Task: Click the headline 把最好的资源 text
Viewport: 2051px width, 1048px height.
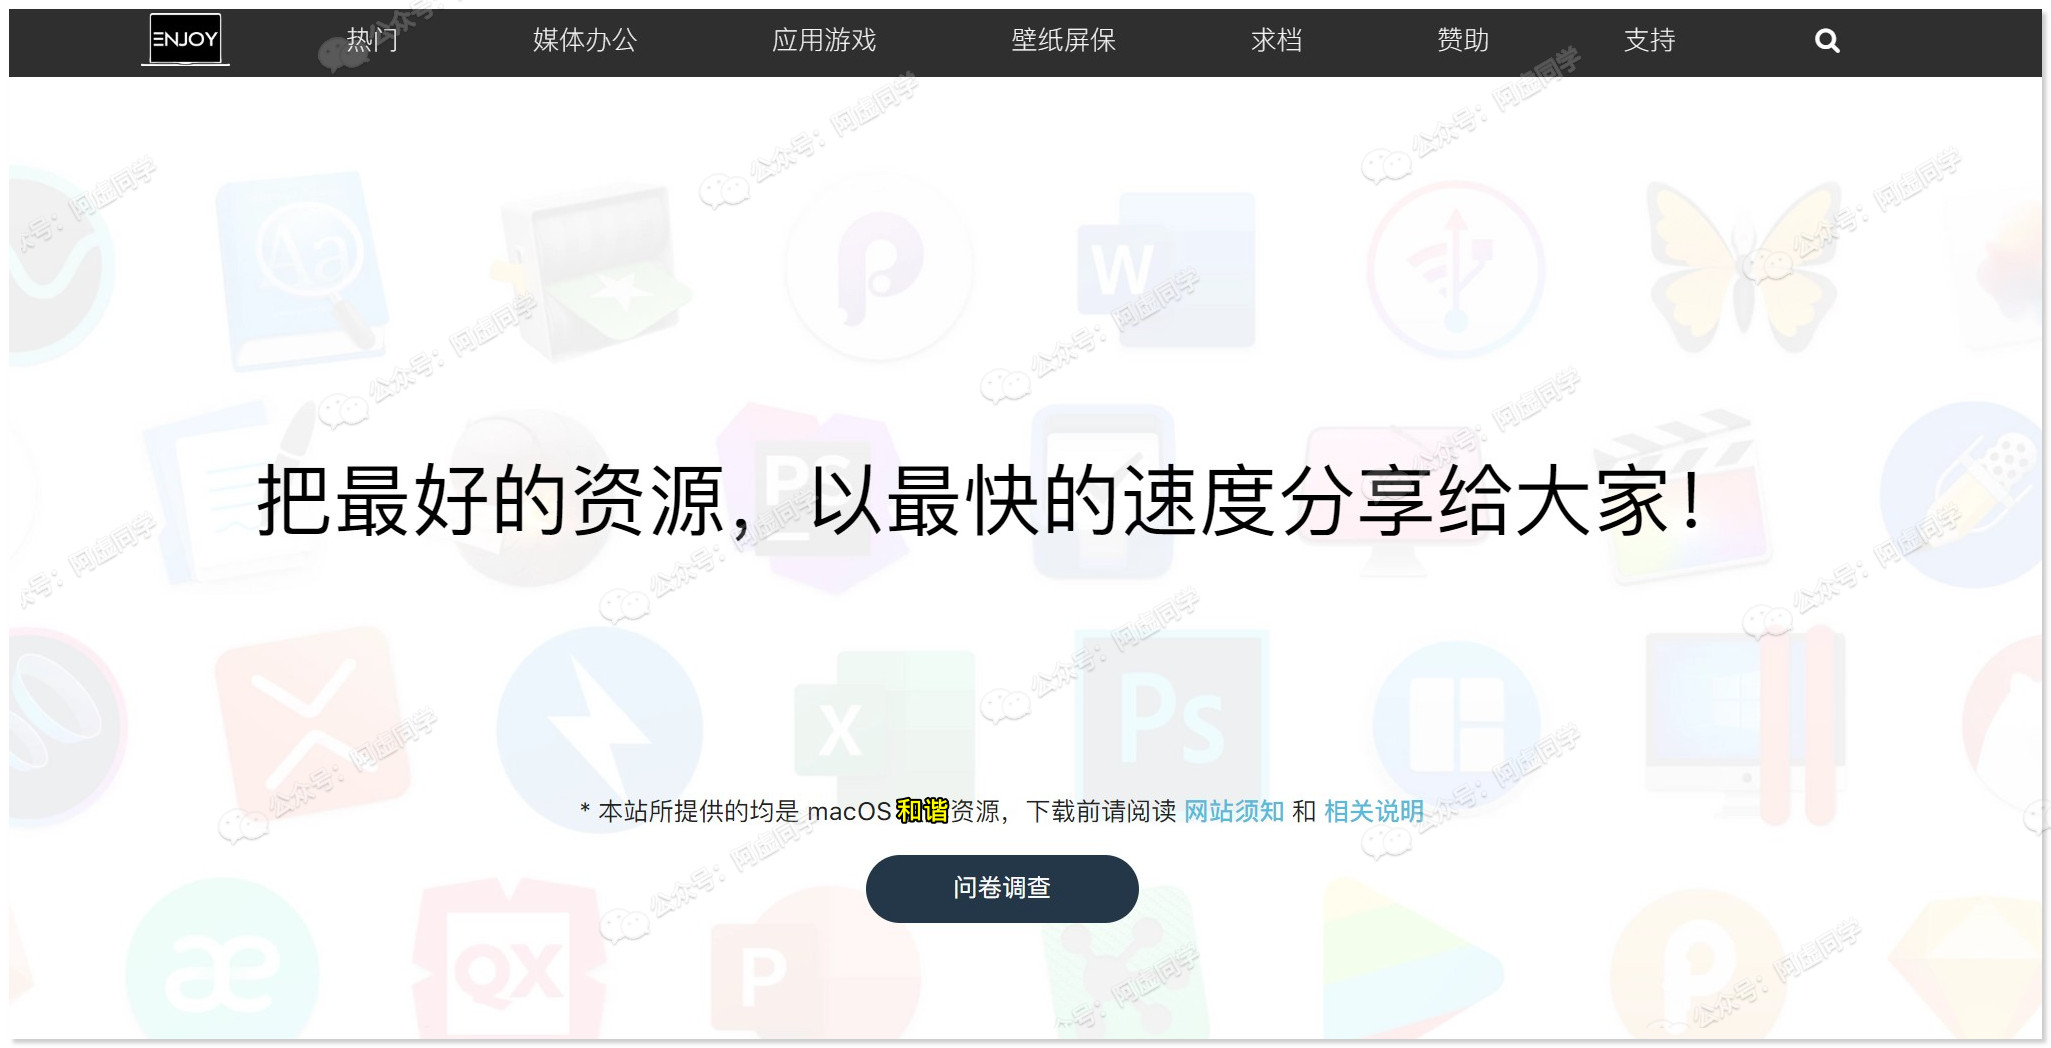Action: [491, 501]
